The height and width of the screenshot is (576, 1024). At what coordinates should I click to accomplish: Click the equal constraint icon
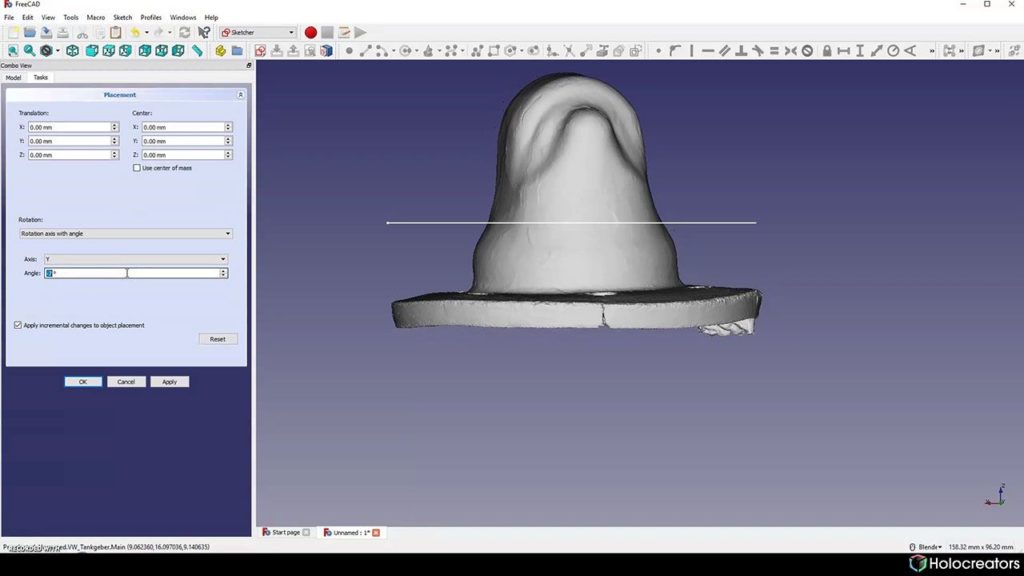pos(774,51)
